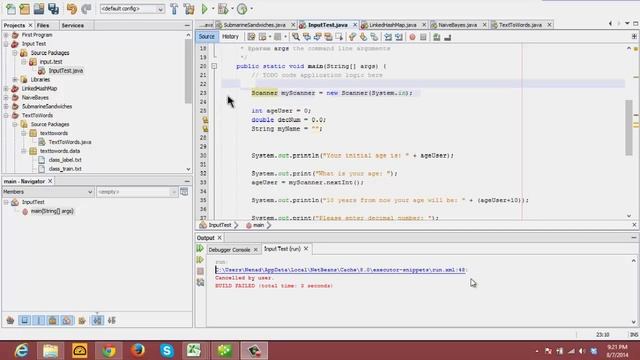
Task: Click the Stop Macro Recording square icon
Action: (423, 37)
